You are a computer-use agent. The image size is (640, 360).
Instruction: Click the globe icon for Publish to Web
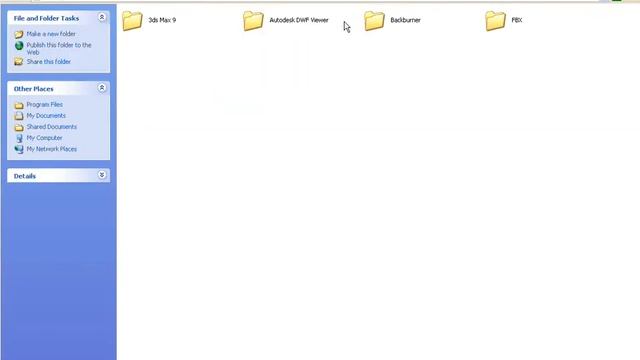pyautogui.click(x=19, y=46)
